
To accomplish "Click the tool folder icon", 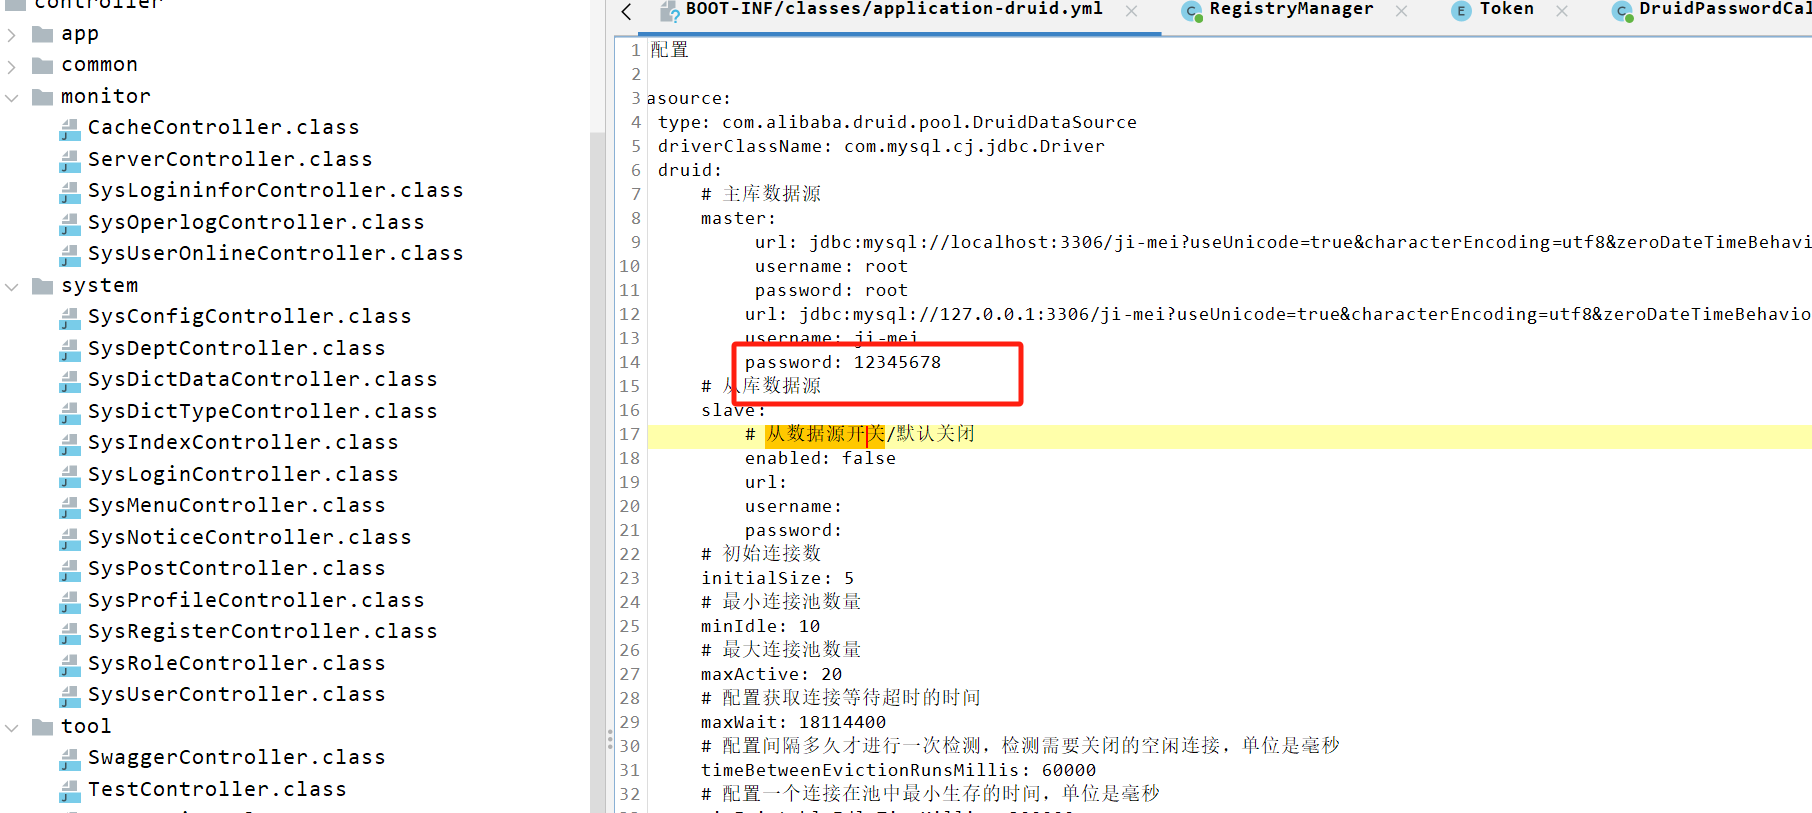I will coord(42,727).
